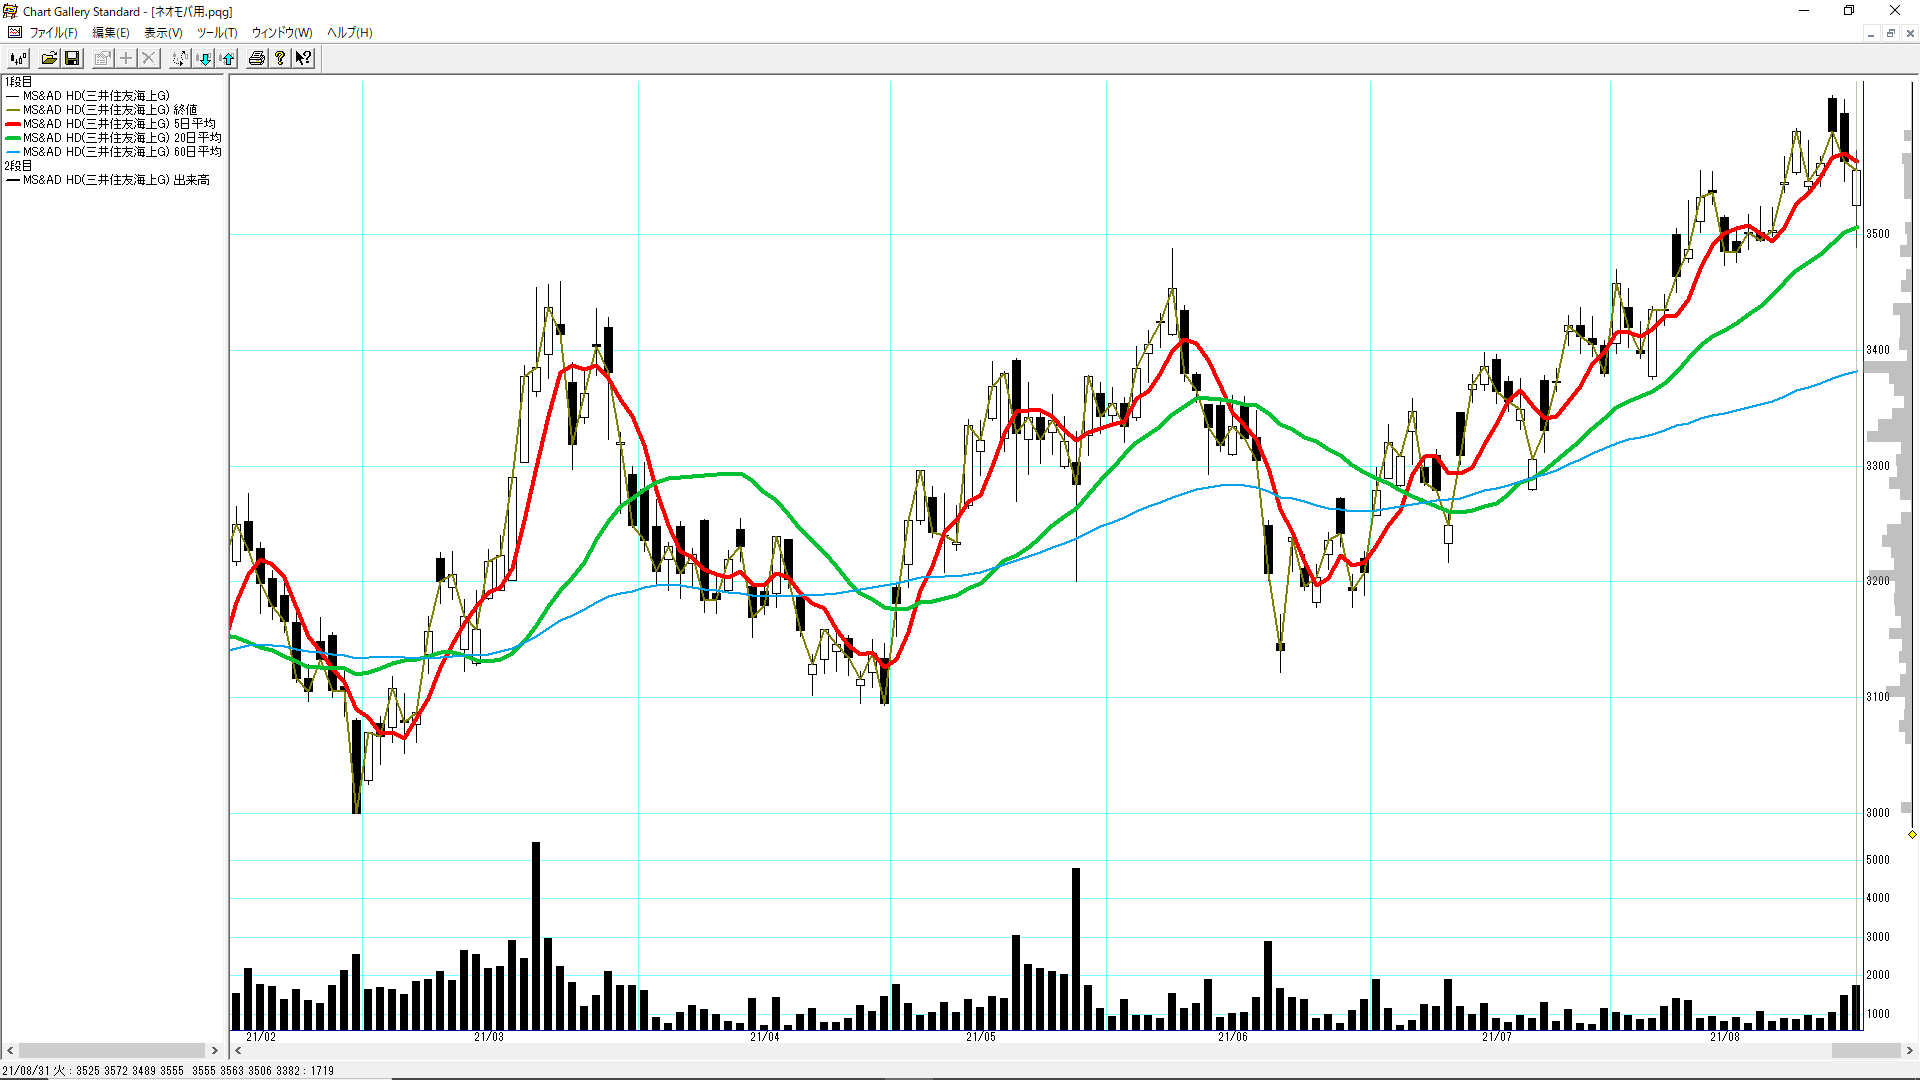Open the 表示(V) menu
This screenshot has width=1920, height=1080.
pos(163,32)
